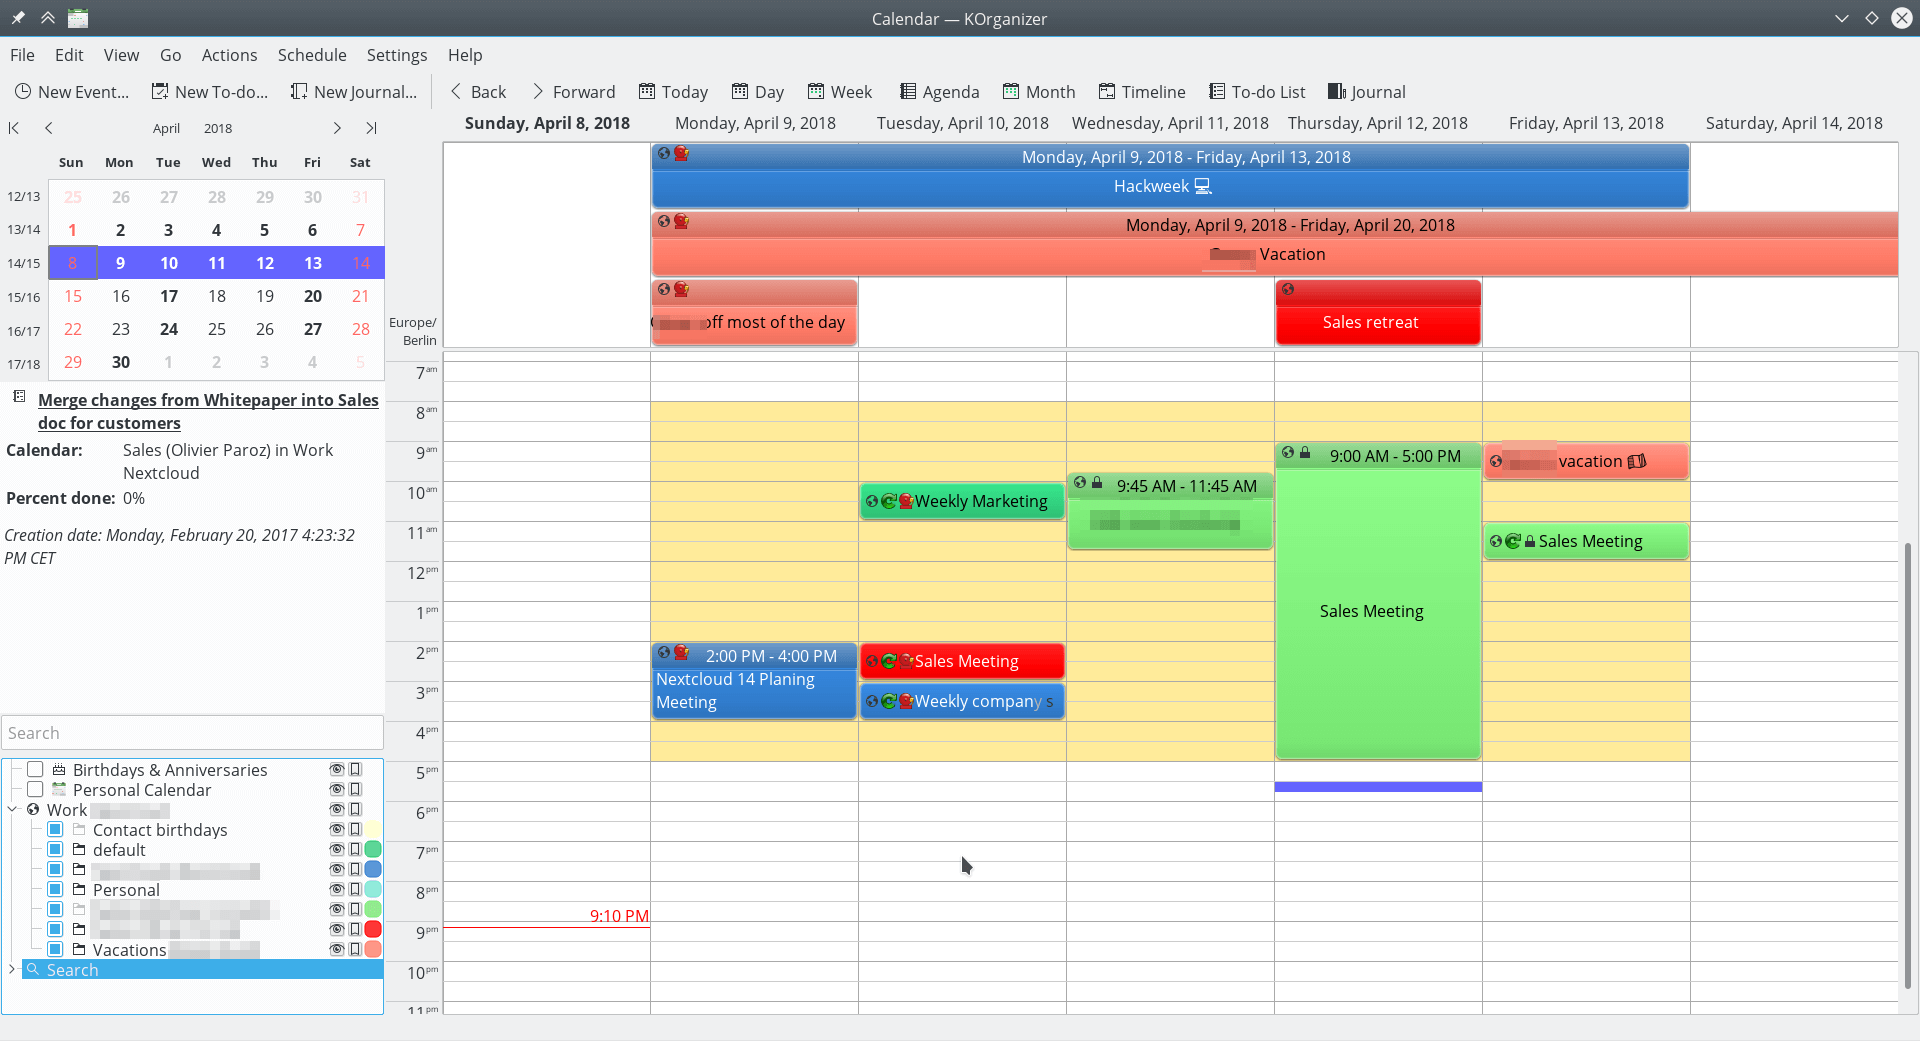This screenshot has height=1041, width=1920.
Task: Open the Month view
Action: pos(1039,91)
